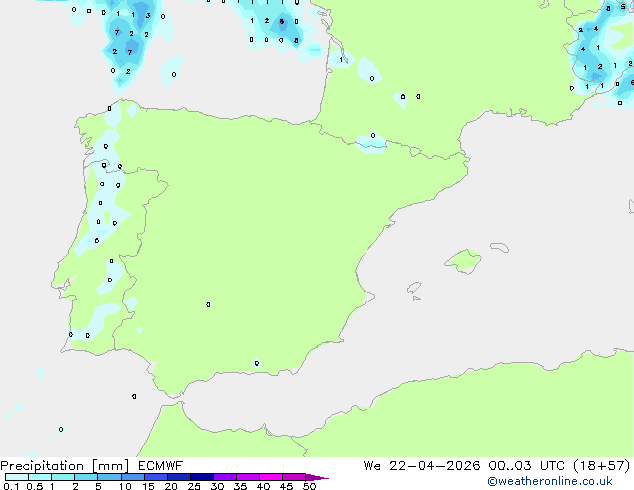This screenshot has width=634, height=490.
Task: Pick the bright magenta legend swatch above 40
Action: coord(271,477)
